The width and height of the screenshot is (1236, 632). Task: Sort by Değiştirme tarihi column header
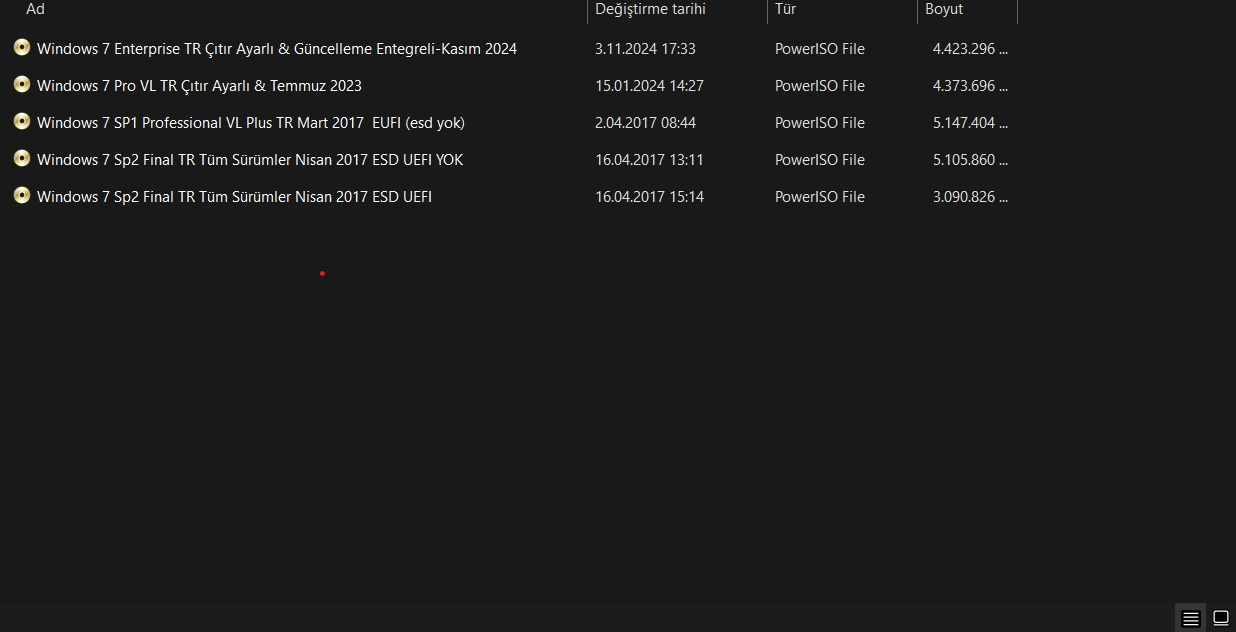(x=650, y=9)
